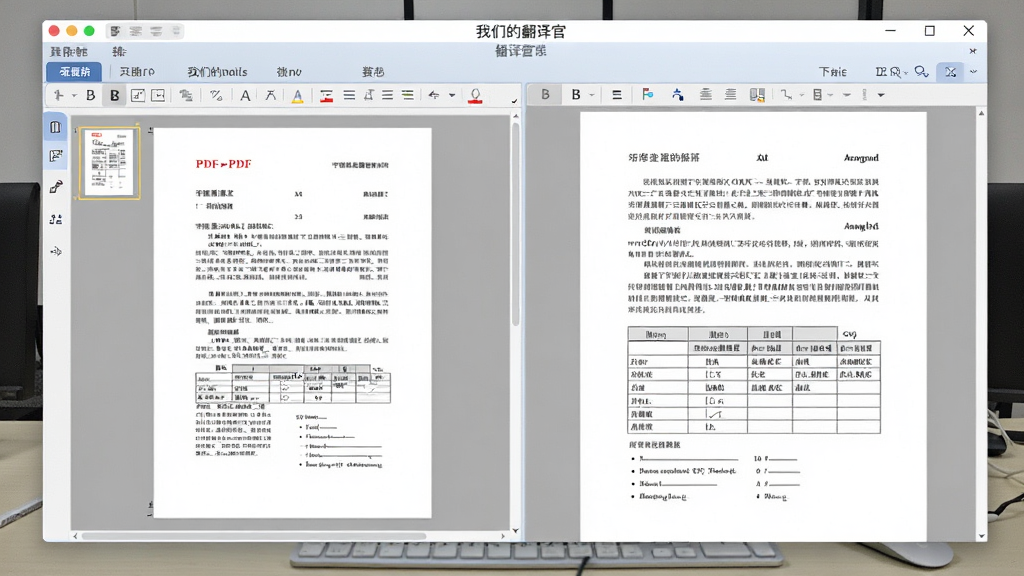Click the left document pane's horizontal scrollbar
Viewport: 1024px width, 576px height.
pos(254,536)
